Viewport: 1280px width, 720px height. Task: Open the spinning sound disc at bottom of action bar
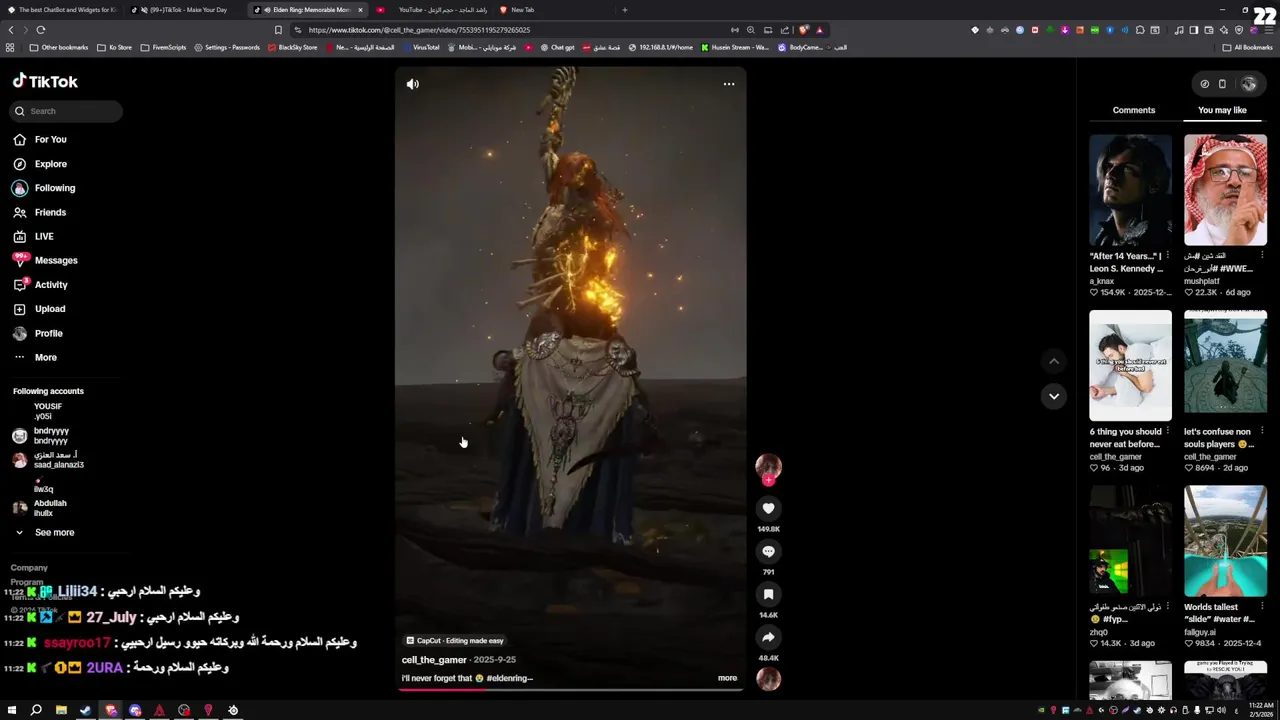point(768,679)
